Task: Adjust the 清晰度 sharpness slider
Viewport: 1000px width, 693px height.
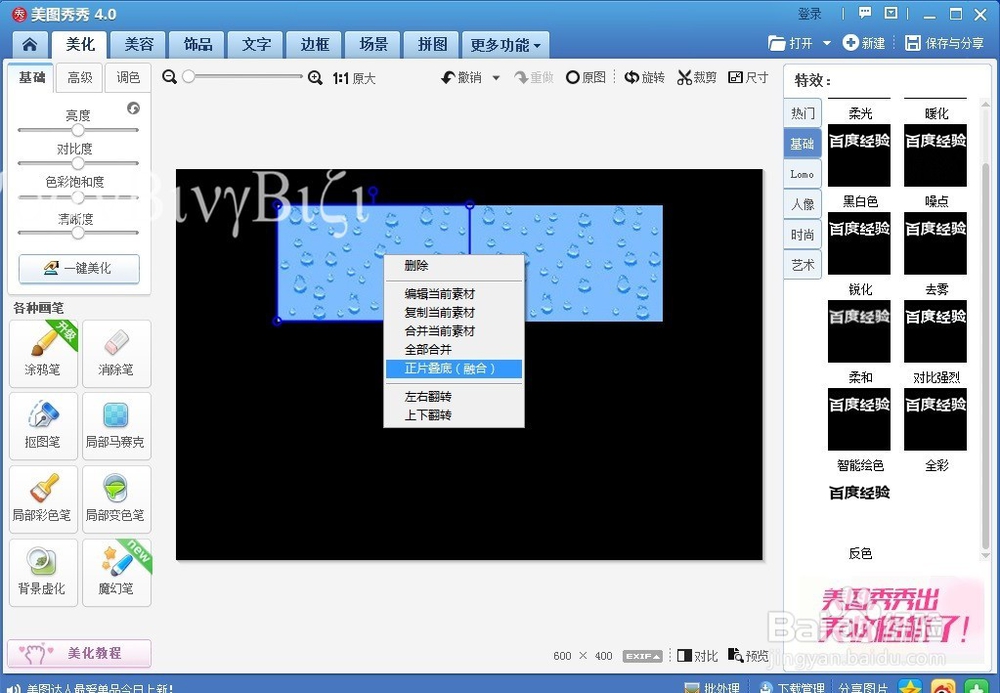Action: (x=78, y=233)
